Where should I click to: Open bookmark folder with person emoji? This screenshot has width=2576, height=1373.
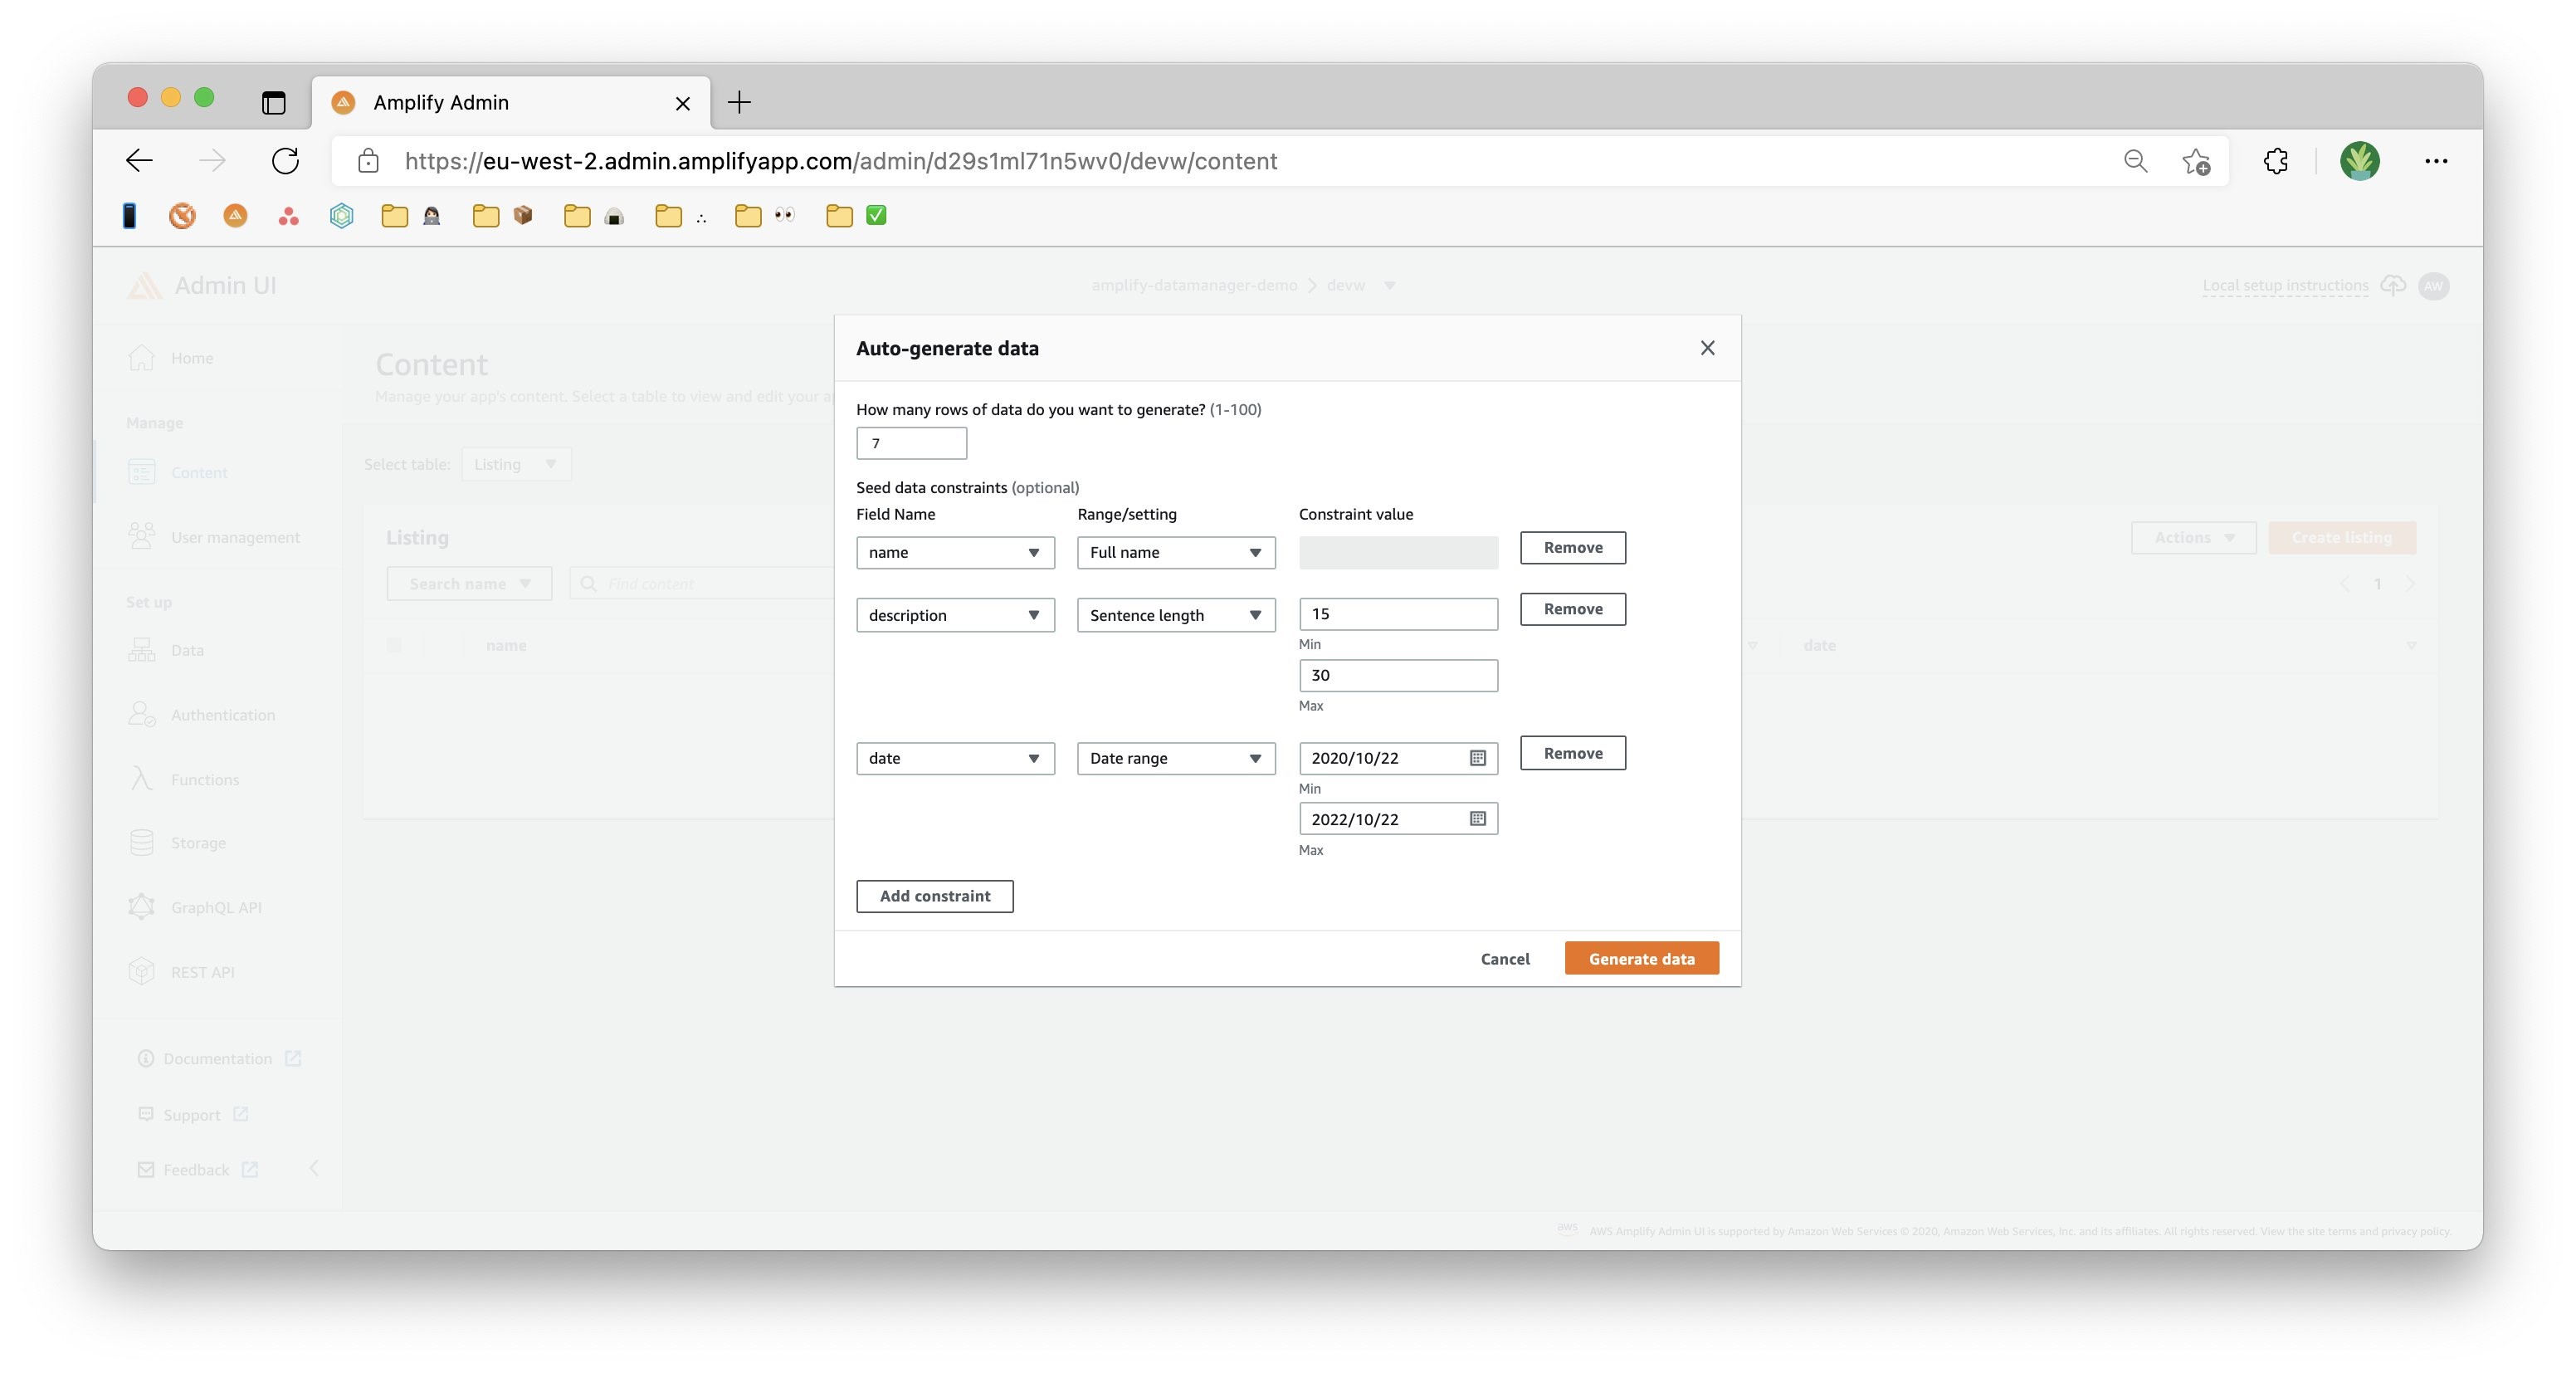[411, 215]
